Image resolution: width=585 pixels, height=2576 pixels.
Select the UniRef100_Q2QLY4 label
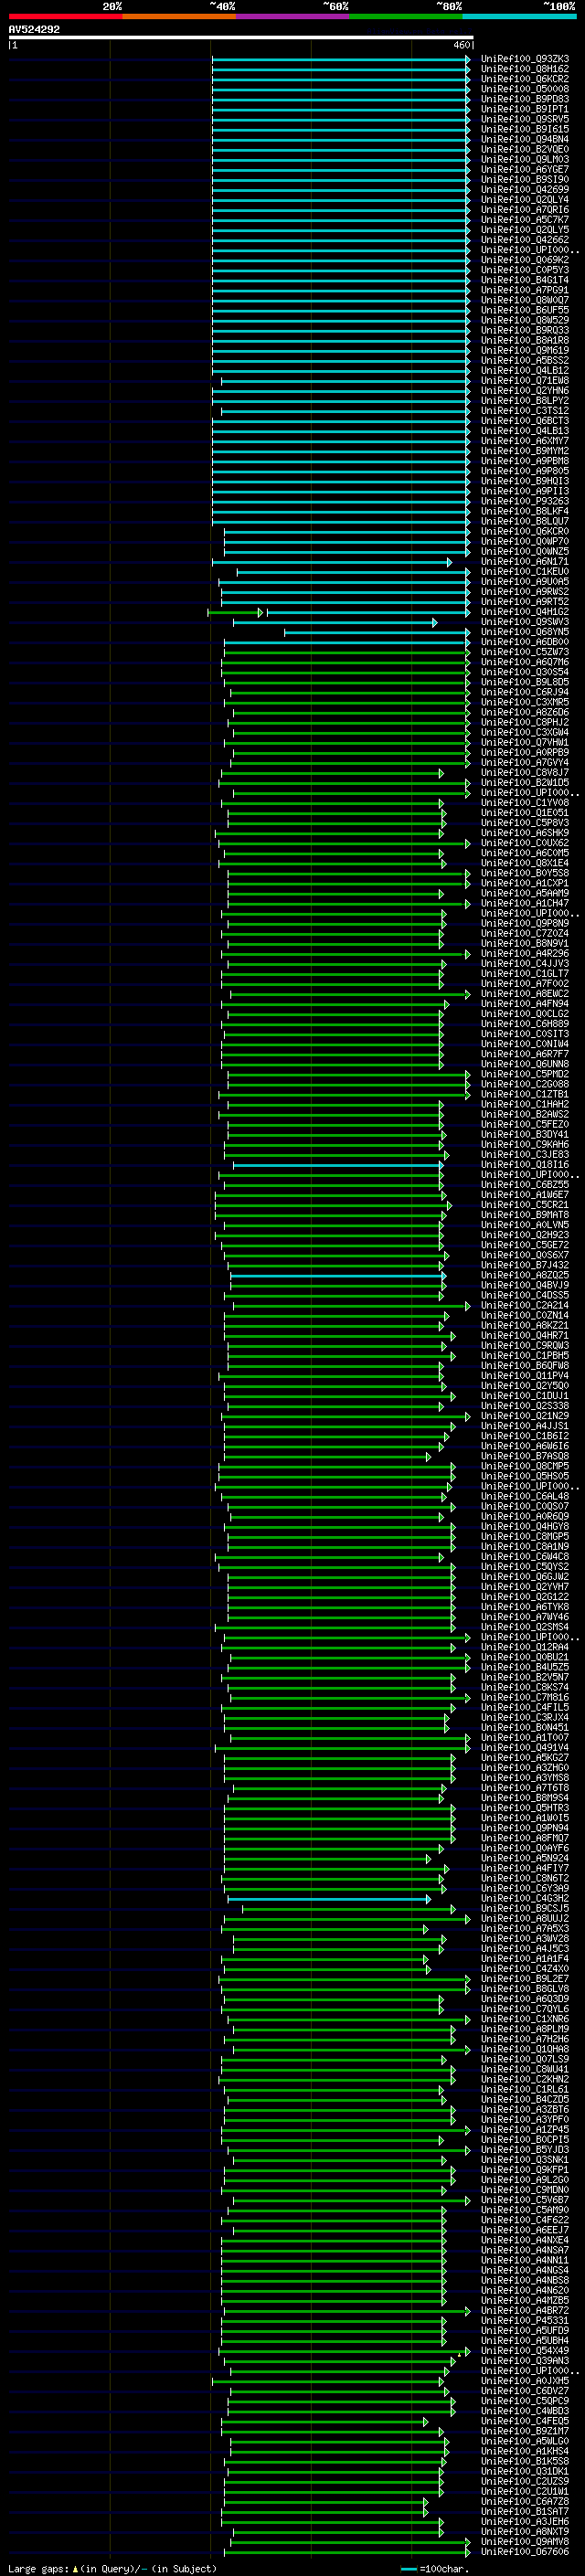tap(525, 200)
